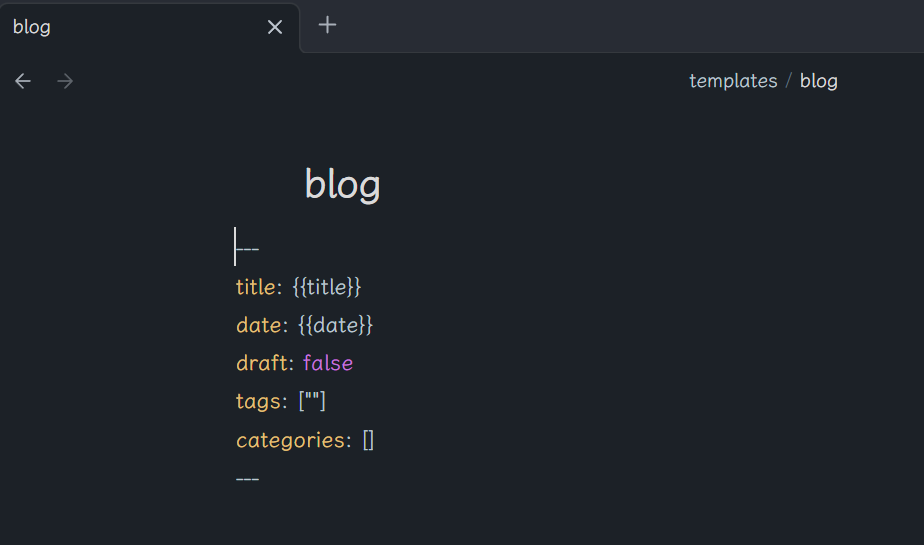Open a new tab with plus icon
The width and height of the screenshot is (924, 545).
pos(327,25)
